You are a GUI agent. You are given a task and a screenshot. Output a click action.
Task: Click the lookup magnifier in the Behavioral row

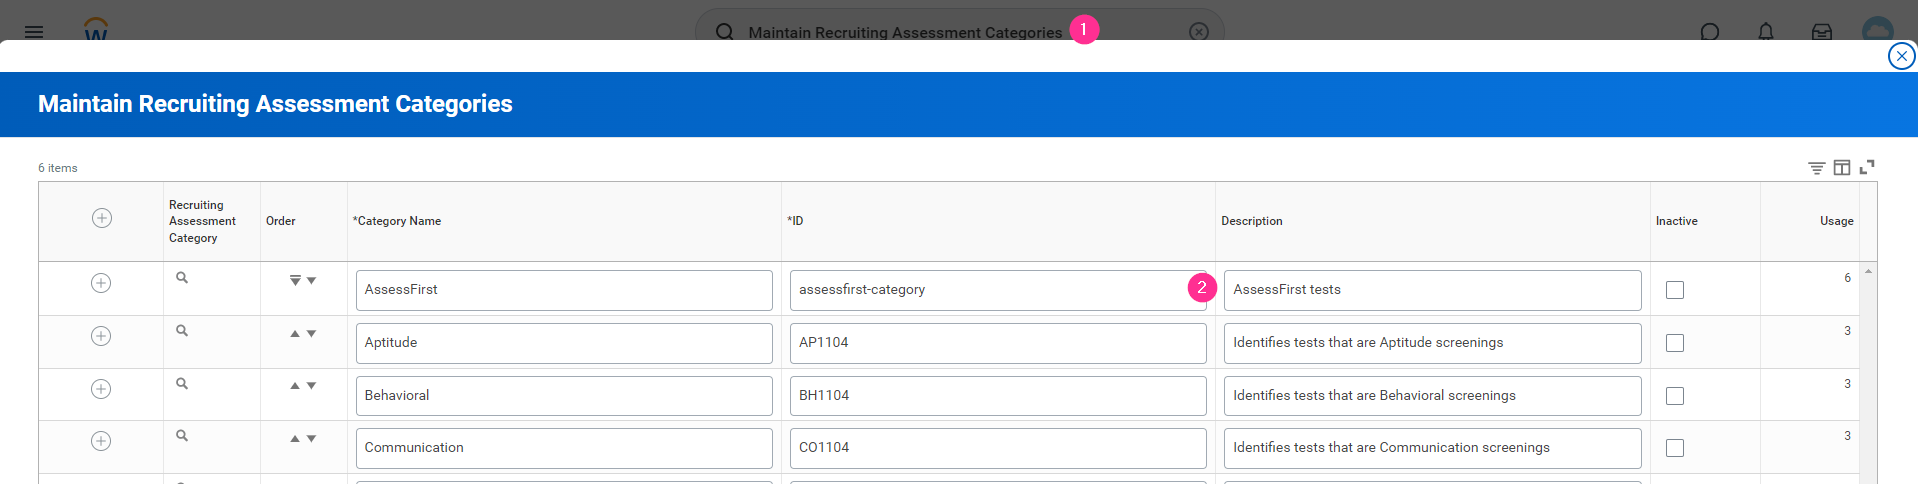[182, 384]
